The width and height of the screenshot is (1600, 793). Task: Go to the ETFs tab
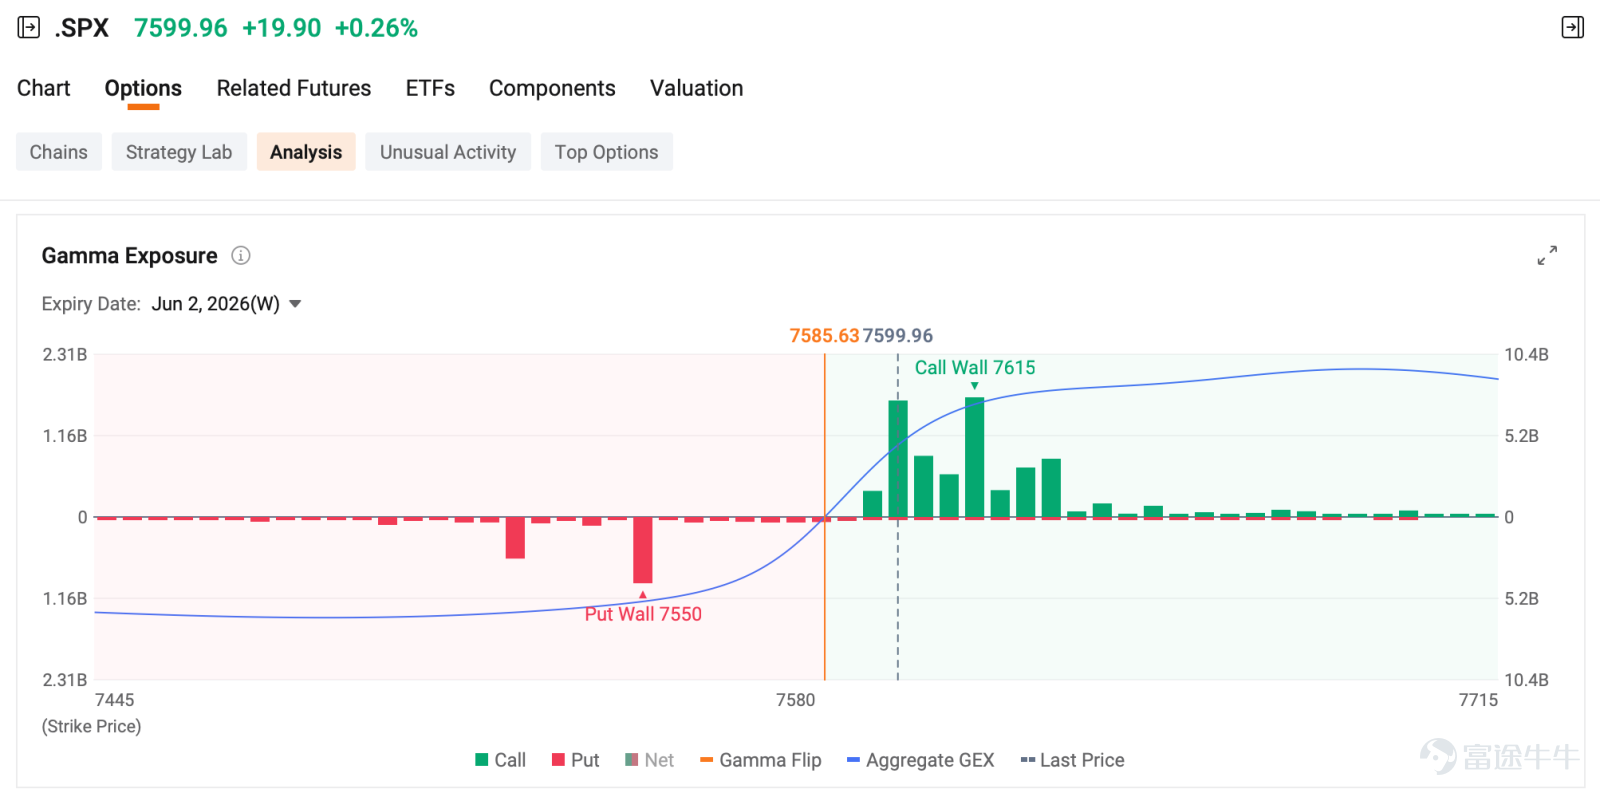(430, 88)
